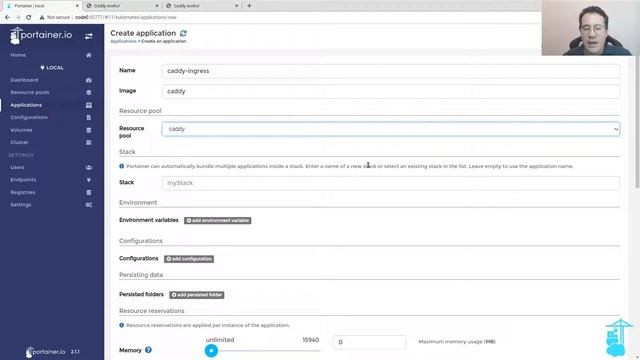640x360 pixels.
Task: Click the Home house icon in sidebar
Action: pyautogui.click(x=89, y=55)
